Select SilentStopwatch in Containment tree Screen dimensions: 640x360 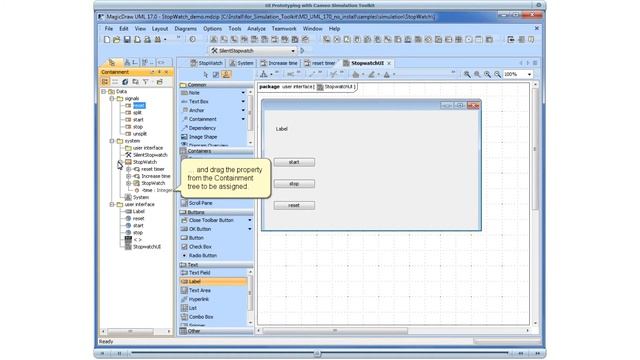pos(146,155)
